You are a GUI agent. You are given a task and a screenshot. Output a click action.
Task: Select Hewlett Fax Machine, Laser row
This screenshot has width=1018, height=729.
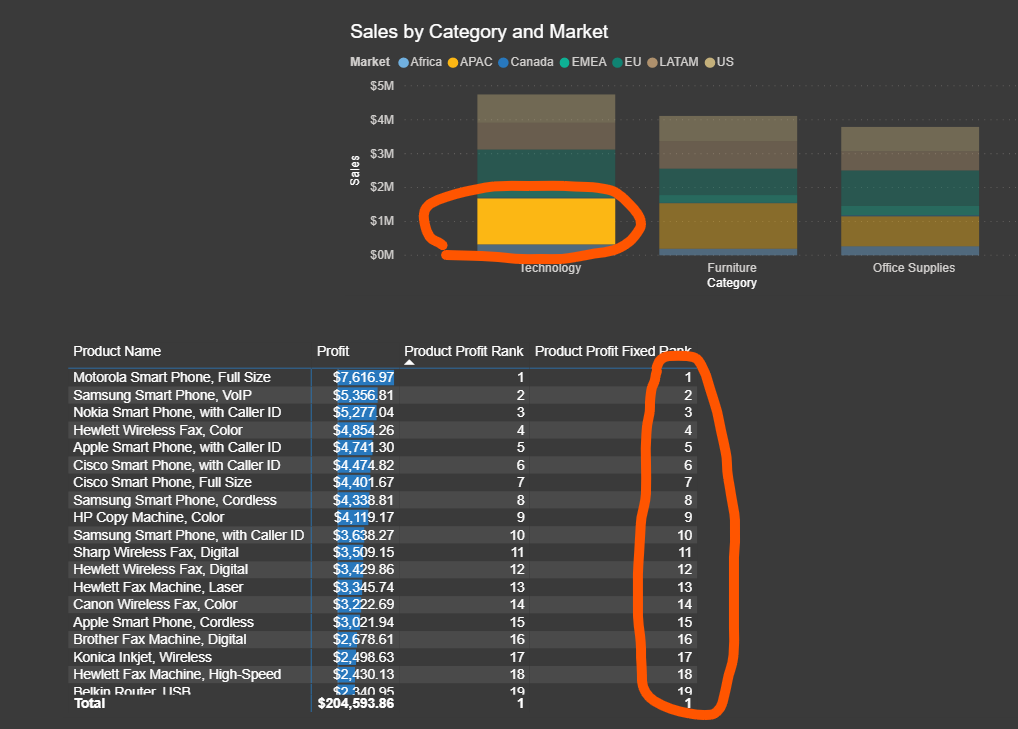click(x=382, y=587)
